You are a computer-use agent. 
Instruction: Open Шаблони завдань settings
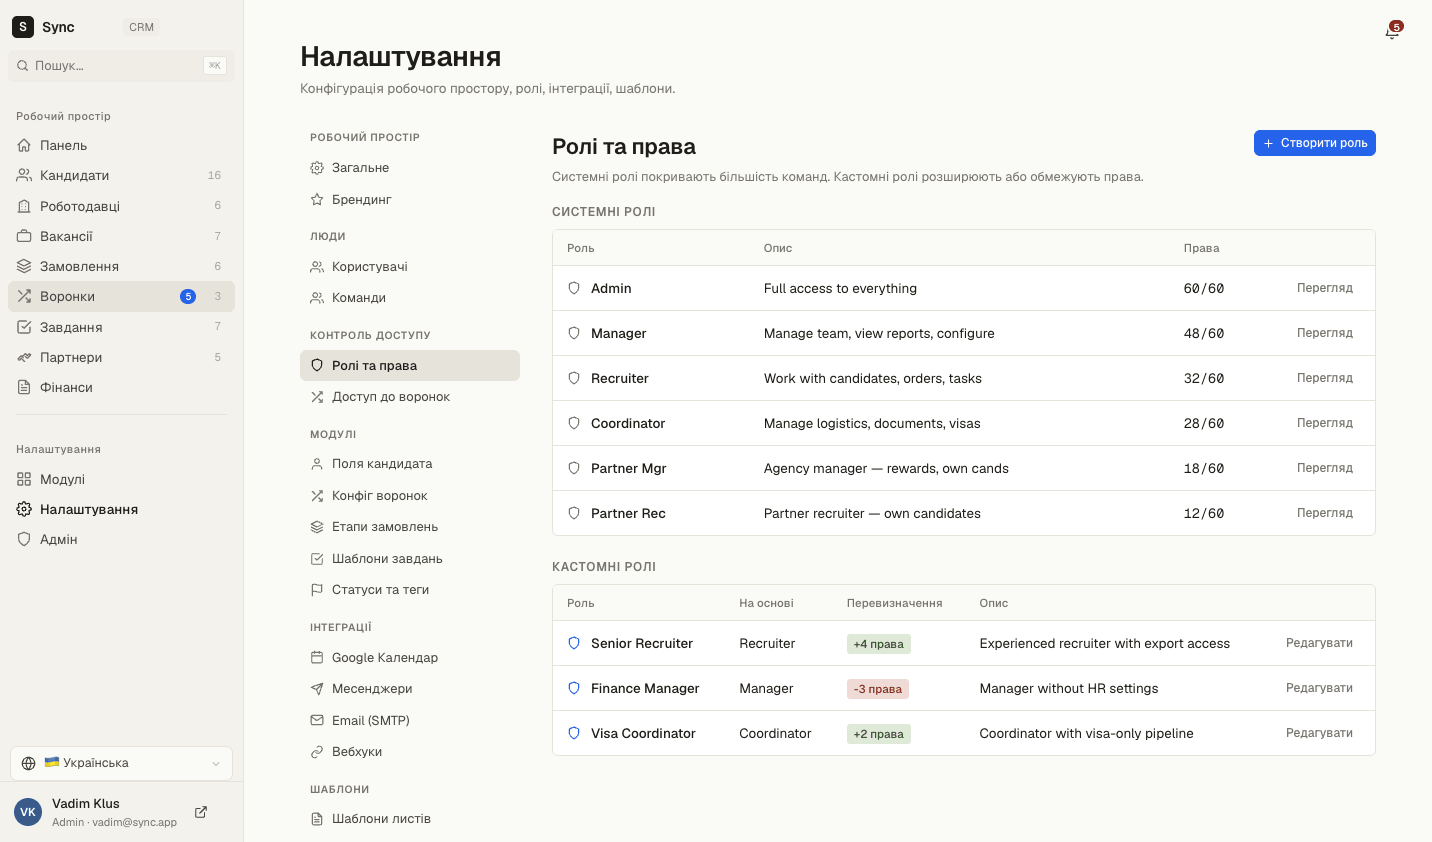(410, 559)
